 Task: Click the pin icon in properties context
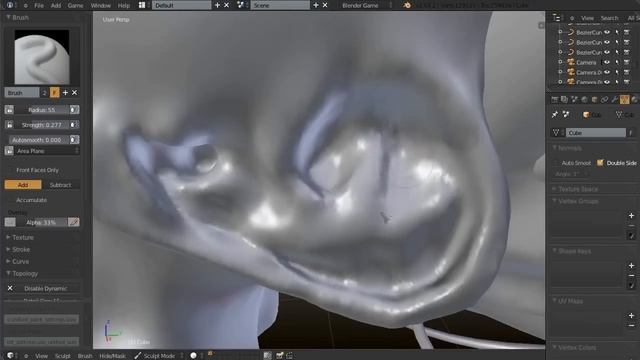(555, 115)
